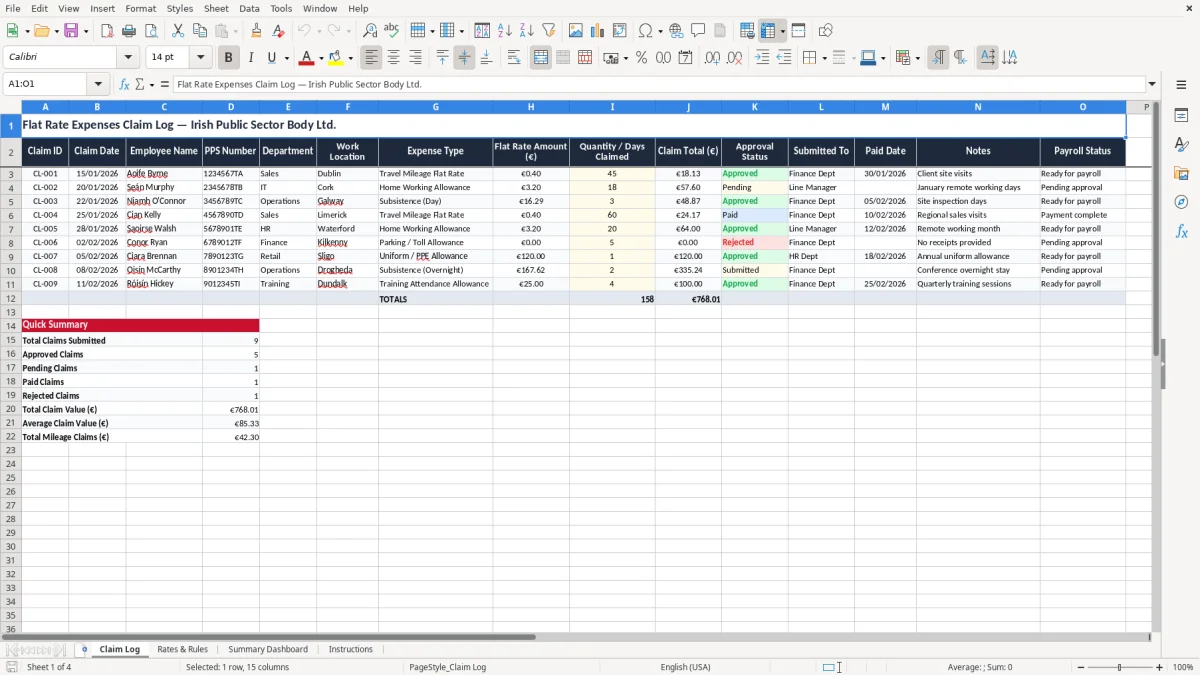Click the Print icon

pos(128,31)
